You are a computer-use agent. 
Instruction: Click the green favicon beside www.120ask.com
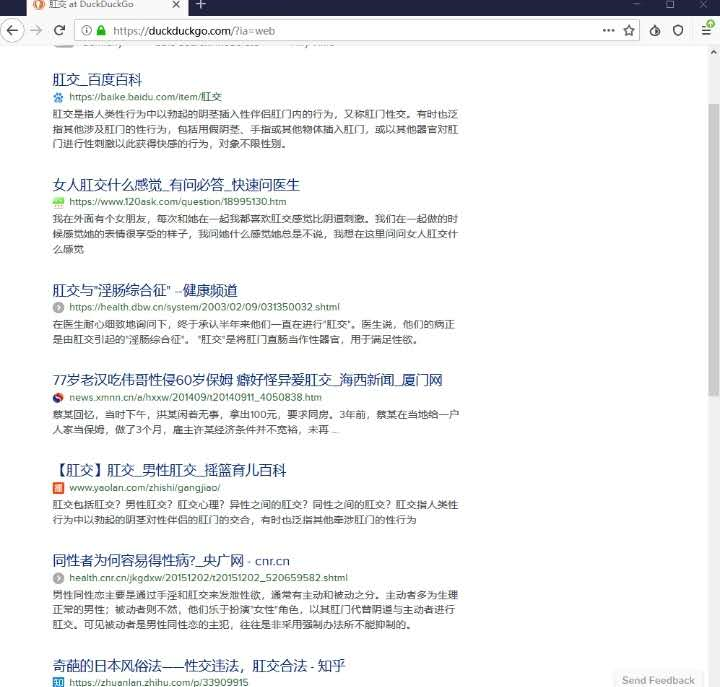click(58, 202)
